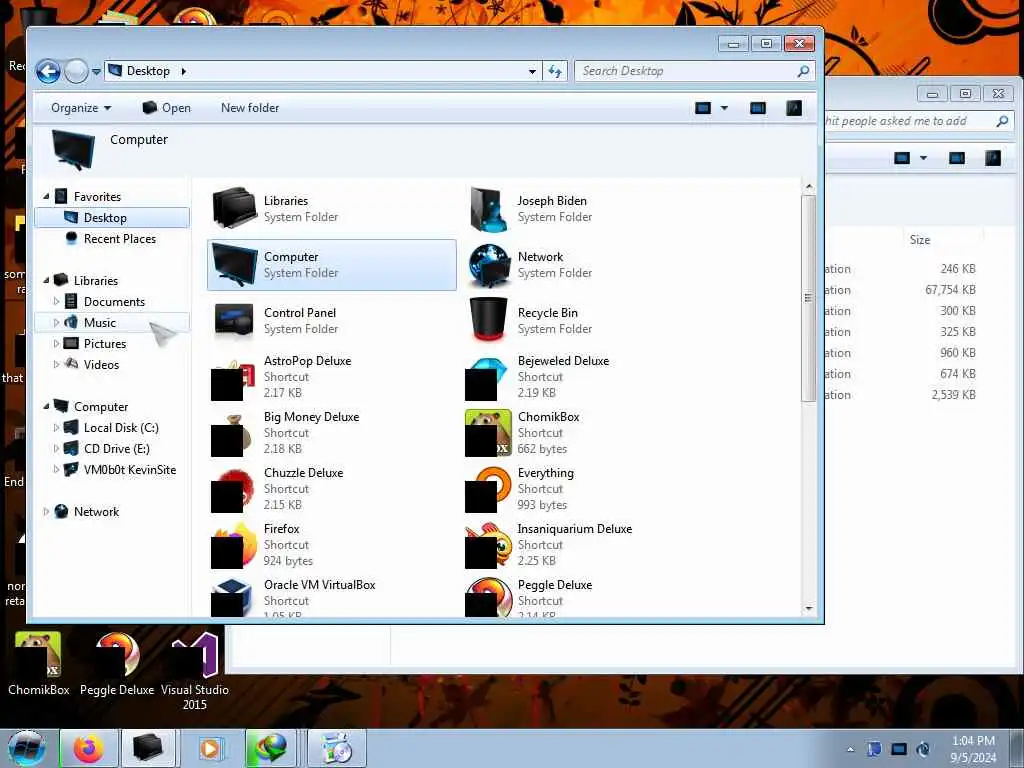The width and height of the screenshot is (1024, 768).
Task: Collapse the Libraries tree group
Action: 46,280
